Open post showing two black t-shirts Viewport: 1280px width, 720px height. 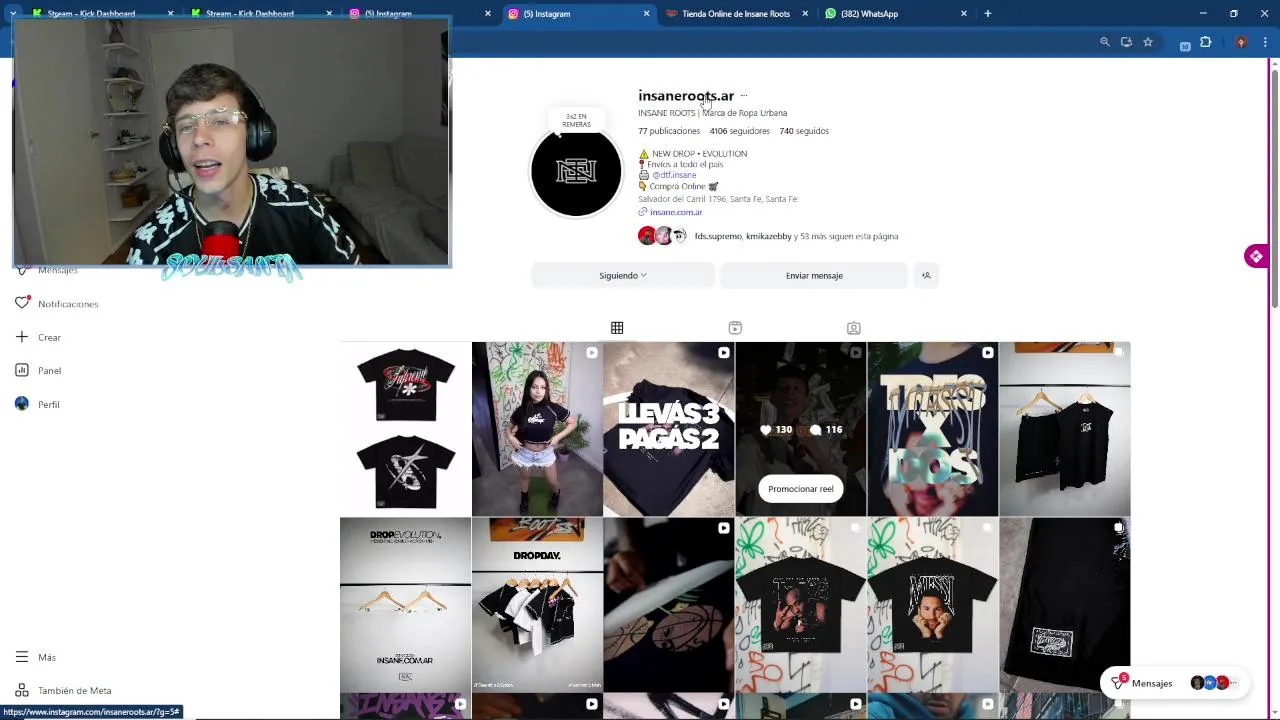tap(405, 429)
